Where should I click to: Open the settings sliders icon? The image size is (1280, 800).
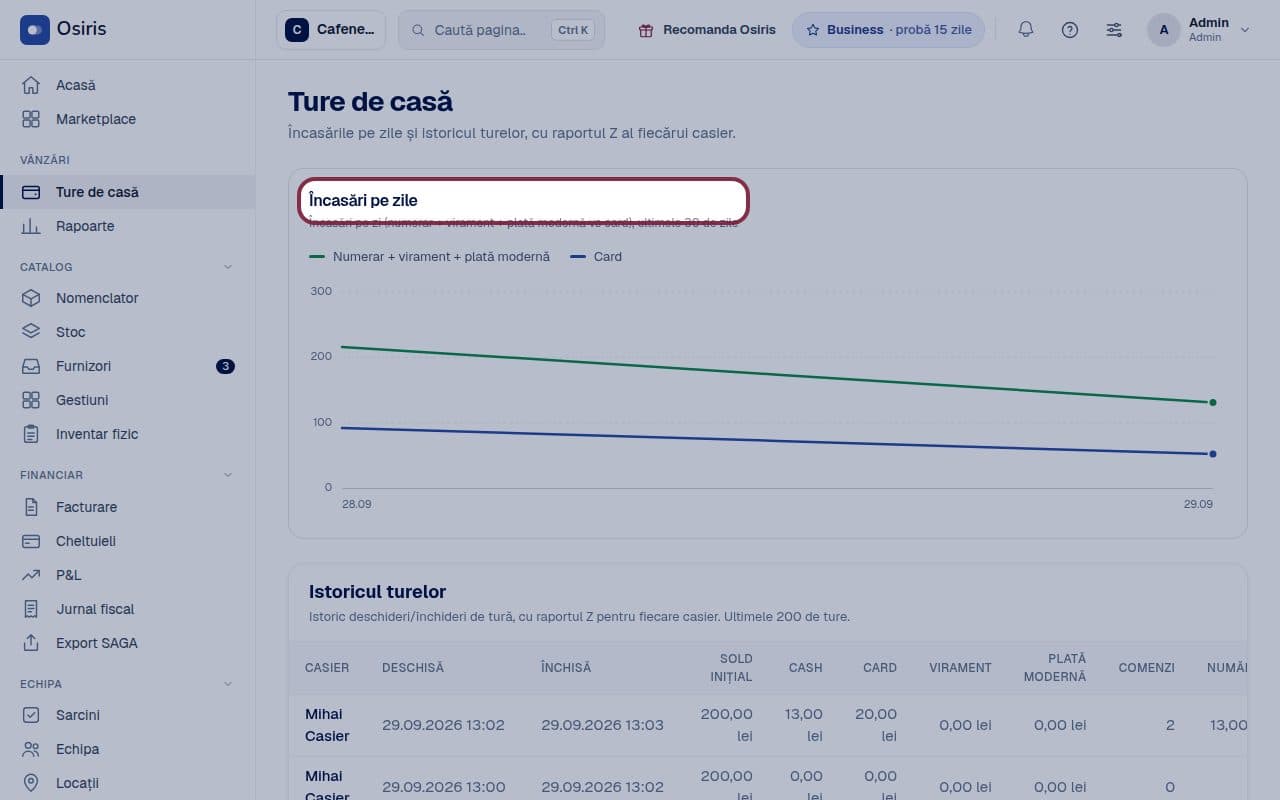tap(1114, 30)
